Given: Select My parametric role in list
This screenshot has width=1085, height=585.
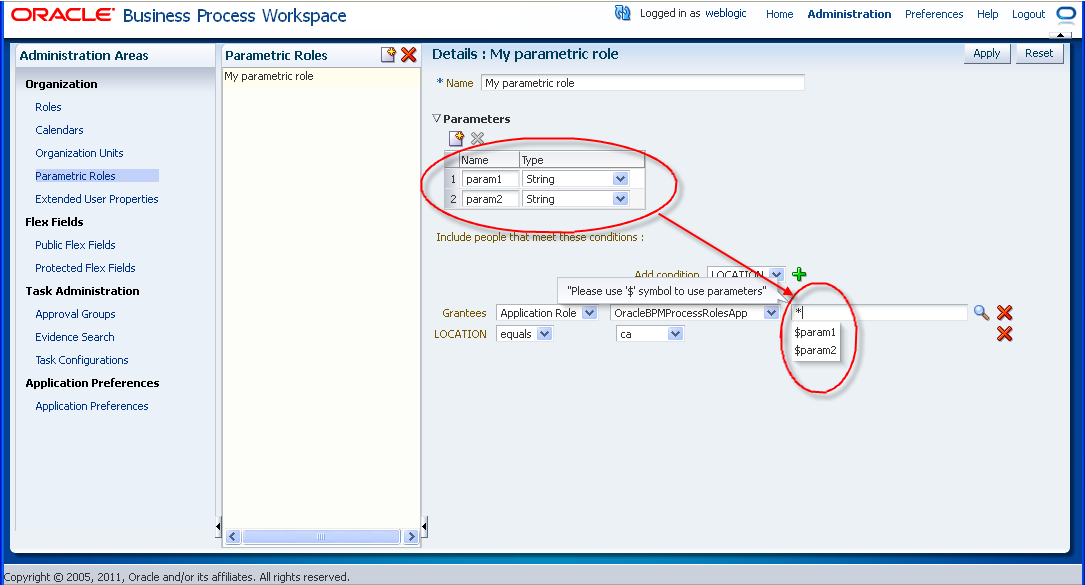Looking at the screenshot, I should pos(321,76).
